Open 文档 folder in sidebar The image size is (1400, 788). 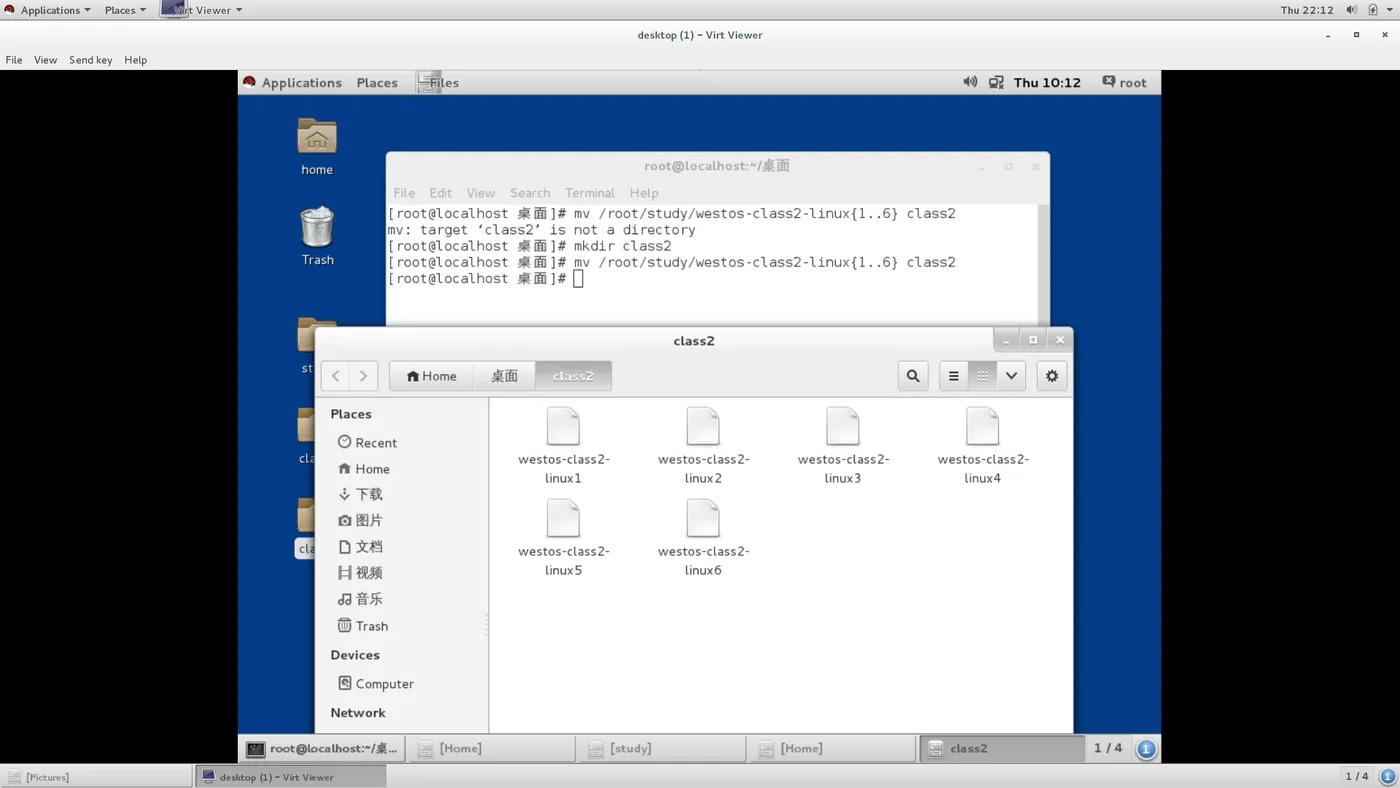click(360, 546)
